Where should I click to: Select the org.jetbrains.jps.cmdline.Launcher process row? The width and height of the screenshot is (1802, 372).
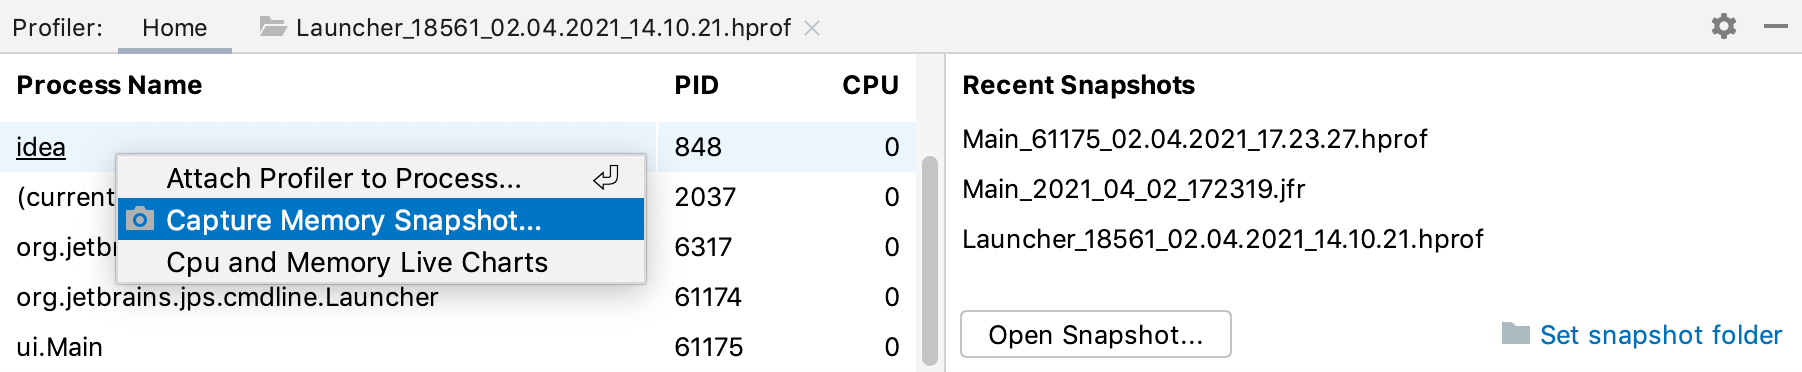coord(457,297)
